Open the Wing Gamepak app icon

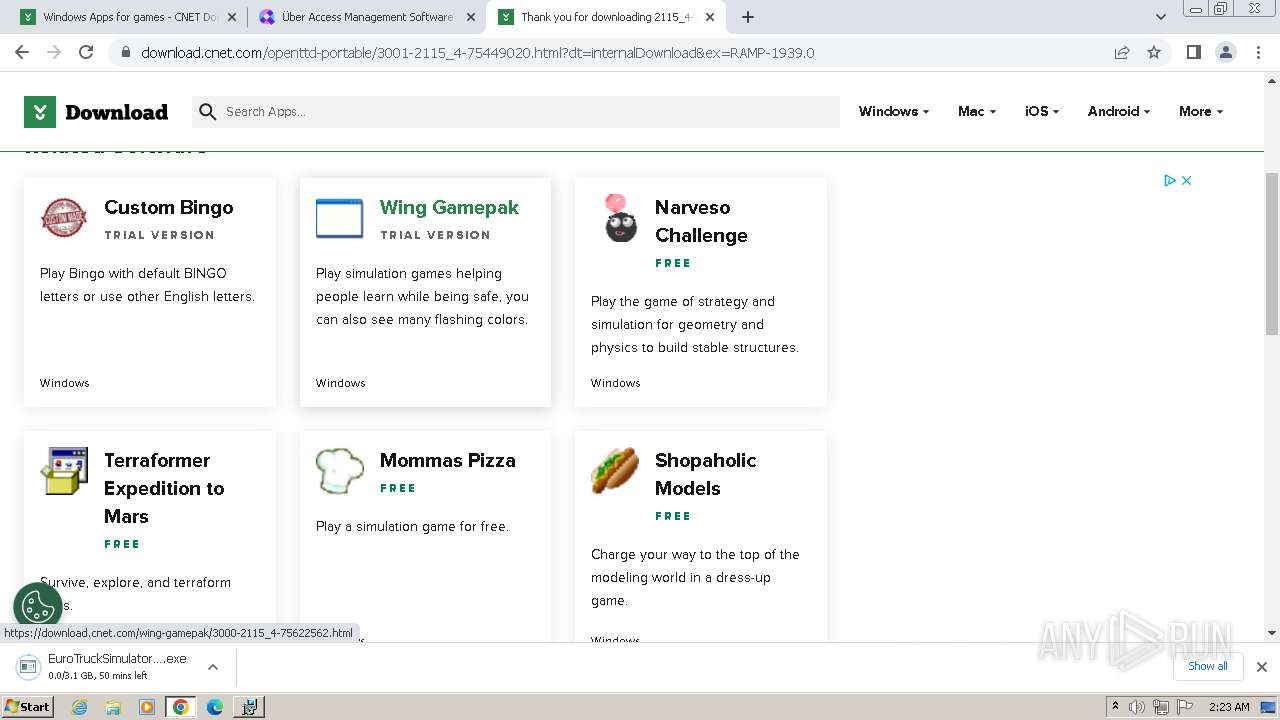339,218
